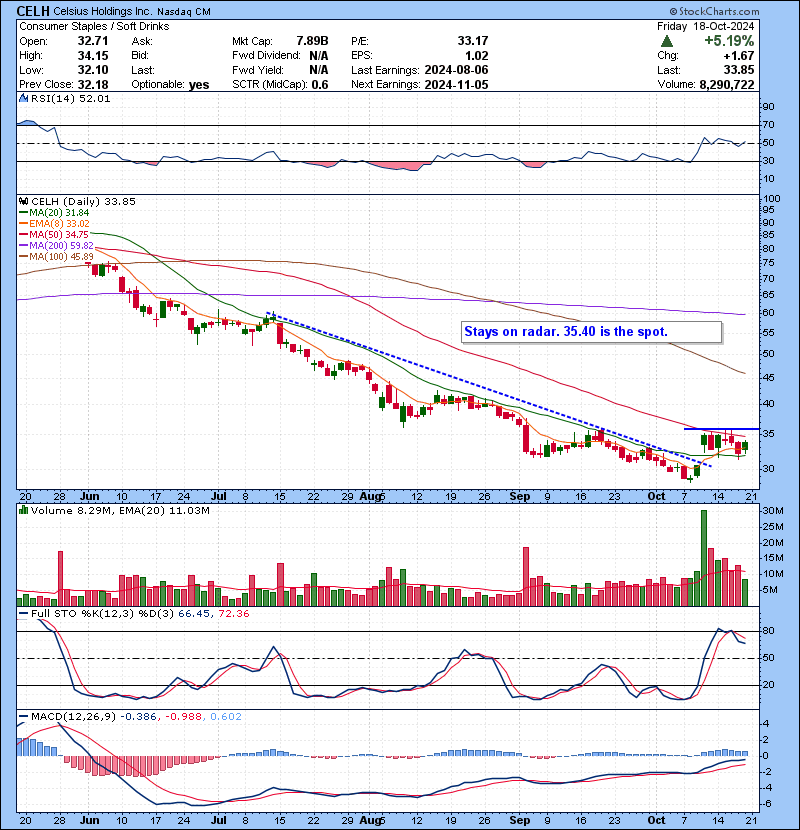Click the blue horizontal resistance line near 35

[x=721, y=429]
